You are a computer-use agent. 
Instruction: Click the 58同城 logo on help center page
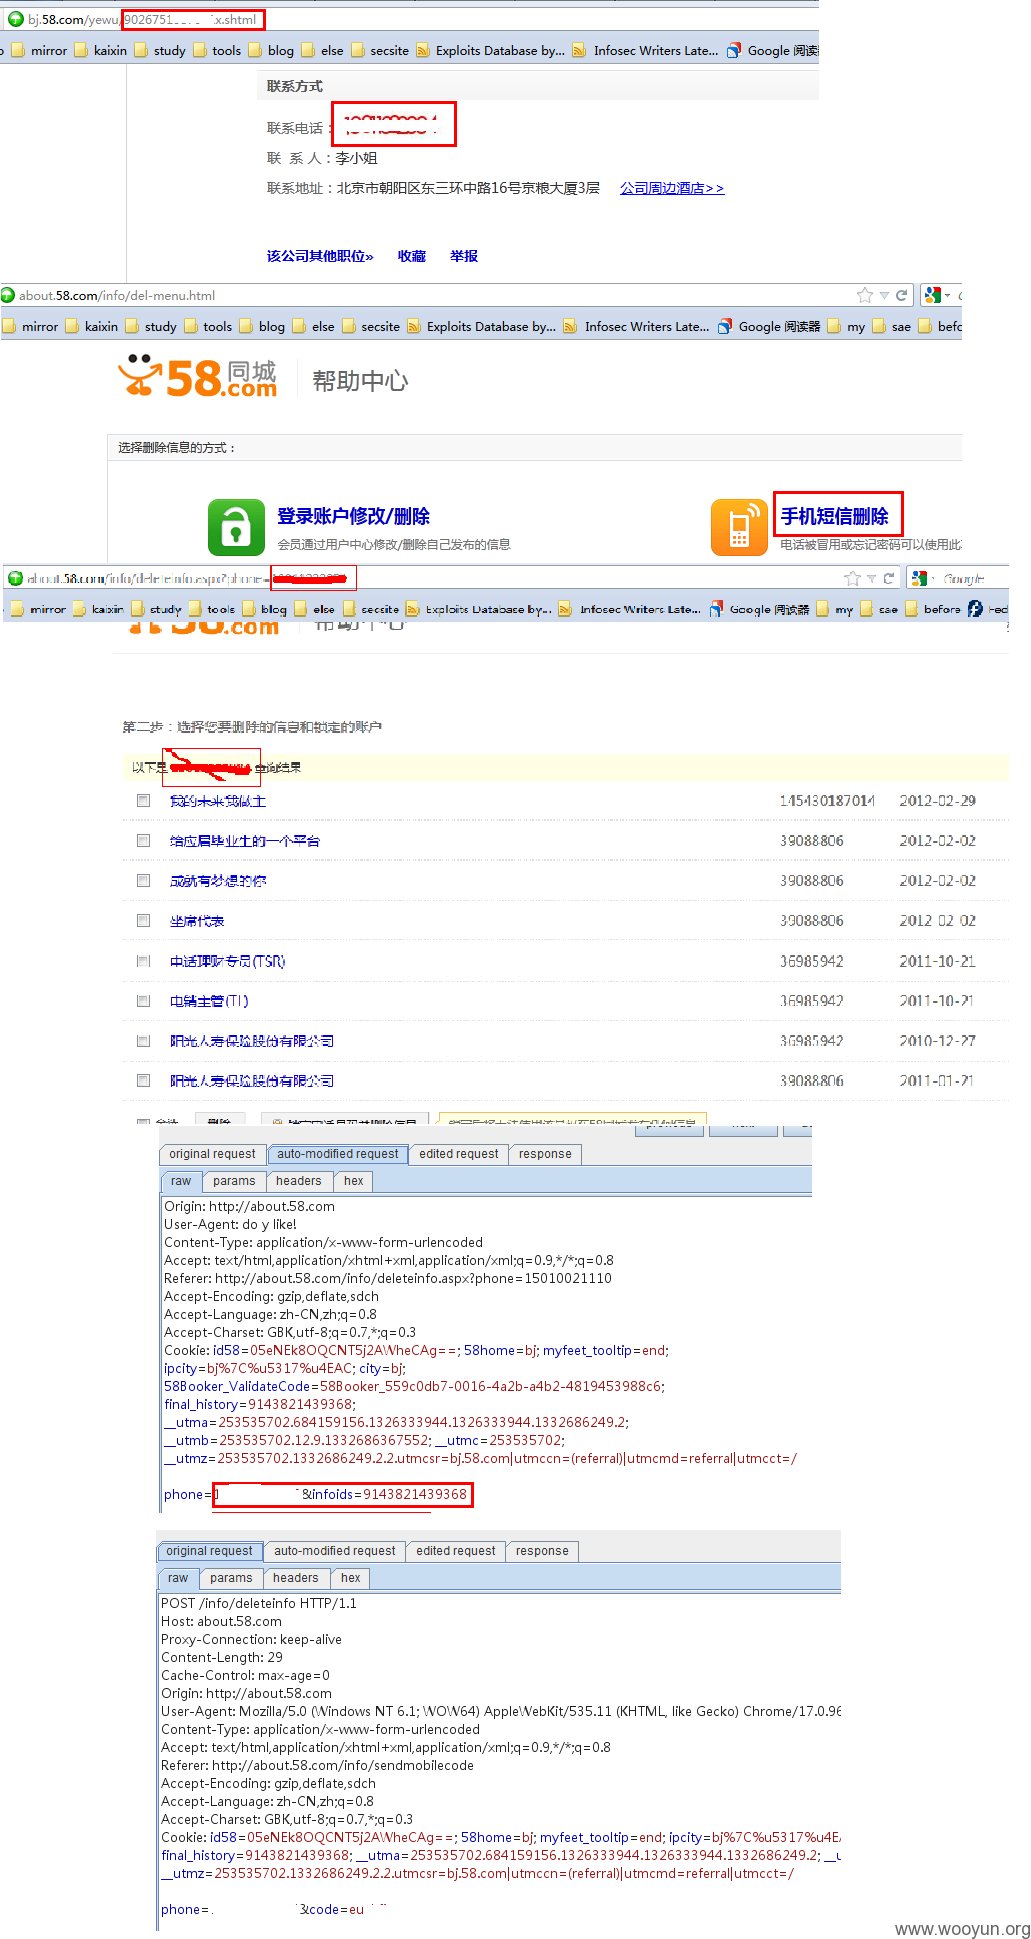tap(197, 378)
